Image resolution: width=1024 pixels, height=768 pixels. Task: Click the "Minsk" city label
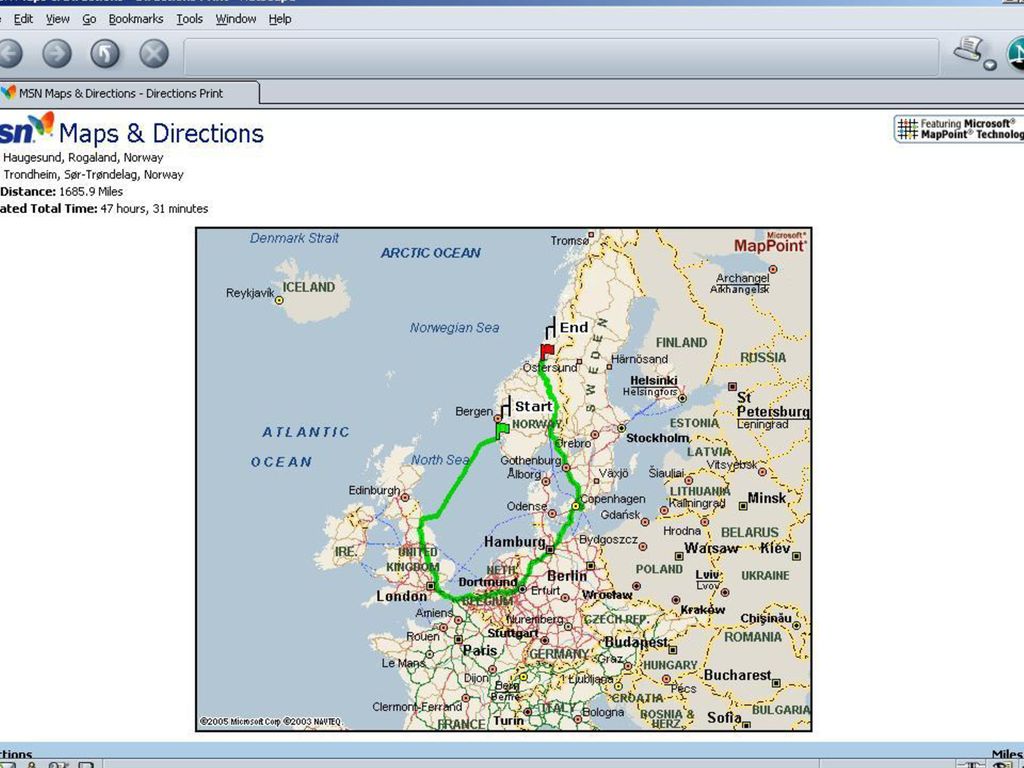tap(767, 498)
